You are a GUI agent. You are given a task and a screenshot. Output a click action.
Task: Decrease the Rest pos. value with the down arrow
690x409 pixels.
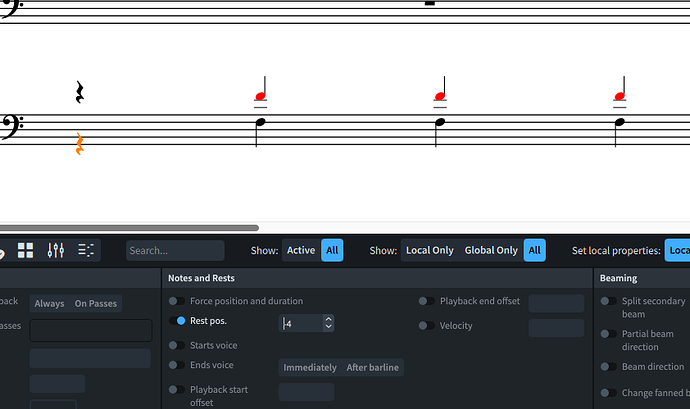point(328,327)
